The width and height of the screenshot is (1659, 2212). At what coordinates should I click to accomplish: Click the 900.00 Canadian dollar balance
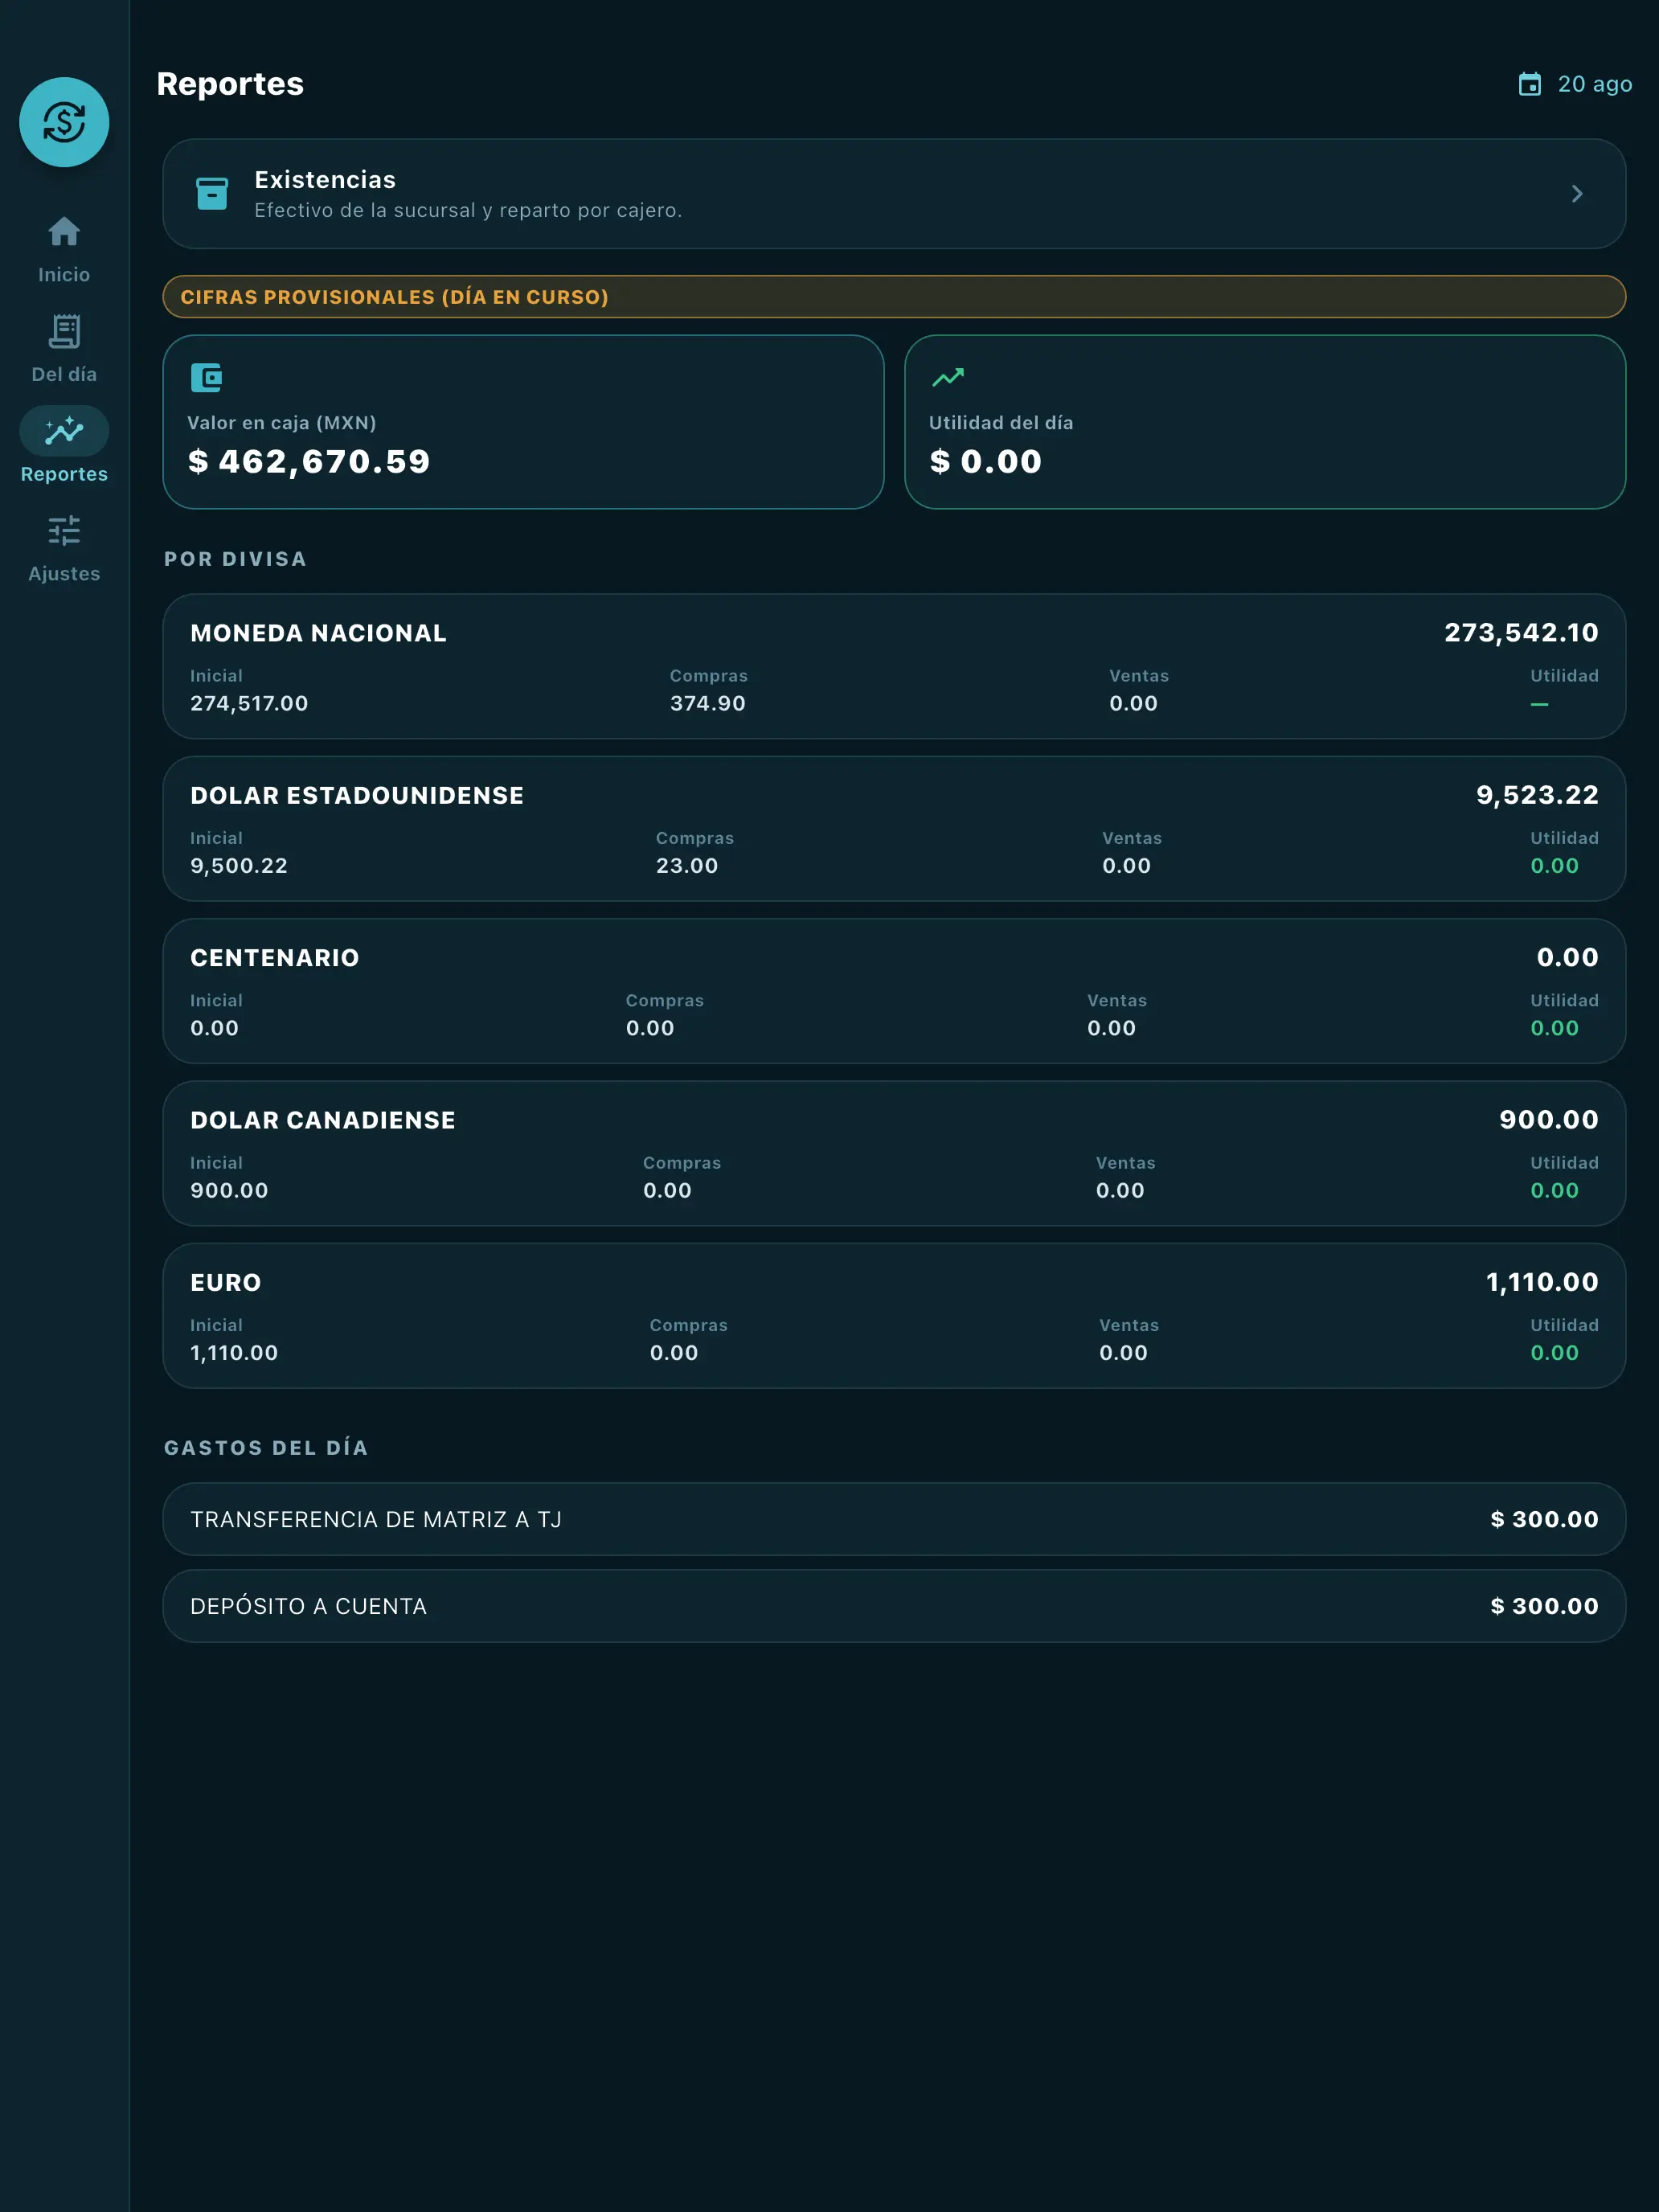pyautogui.click(x=1548, y=1120)
